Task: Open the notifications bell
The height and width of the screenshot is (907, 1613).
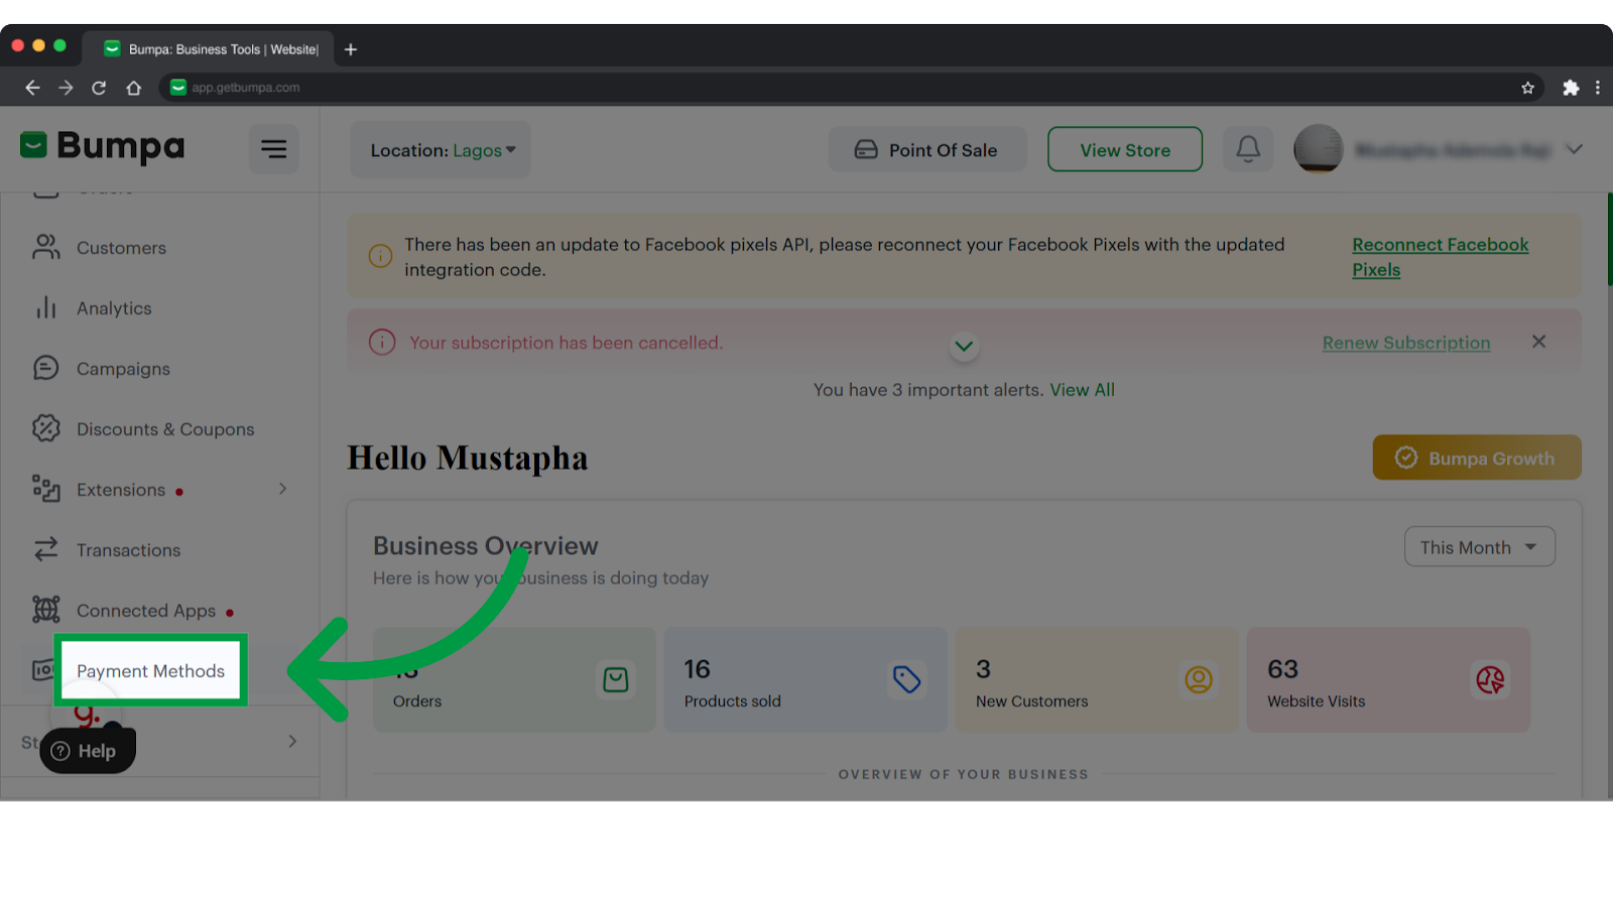Action: [x=1248, y=149]
